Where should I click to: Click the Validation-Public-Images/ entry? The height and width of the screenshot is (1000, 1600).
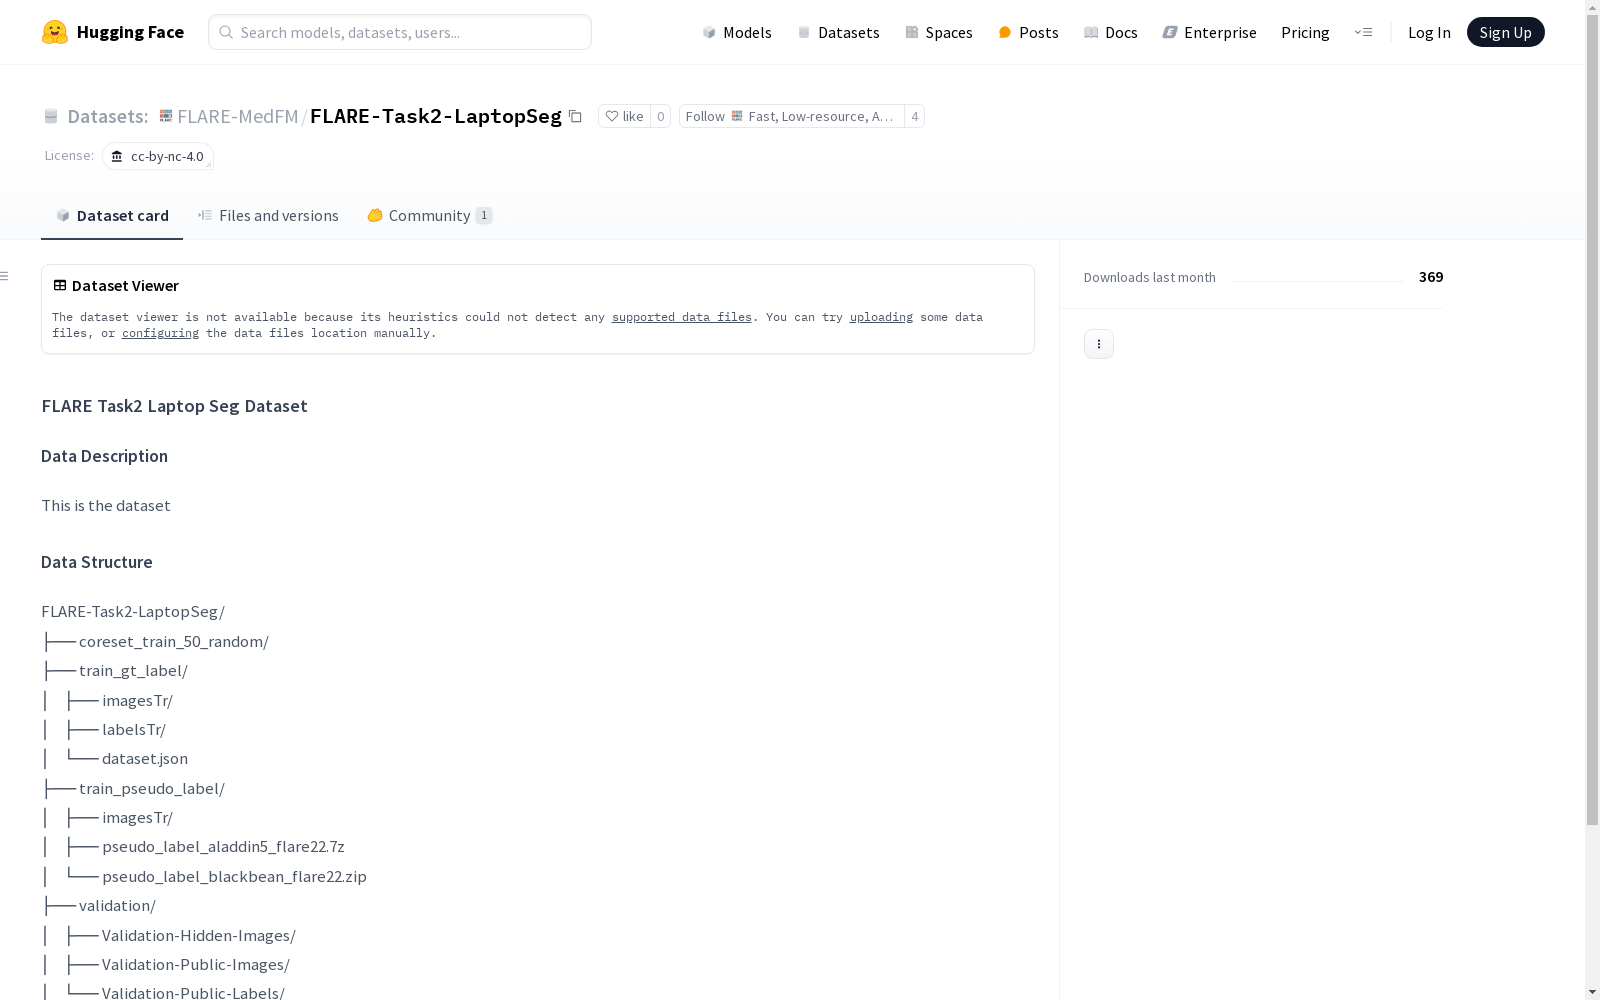(x=196, y=964)
